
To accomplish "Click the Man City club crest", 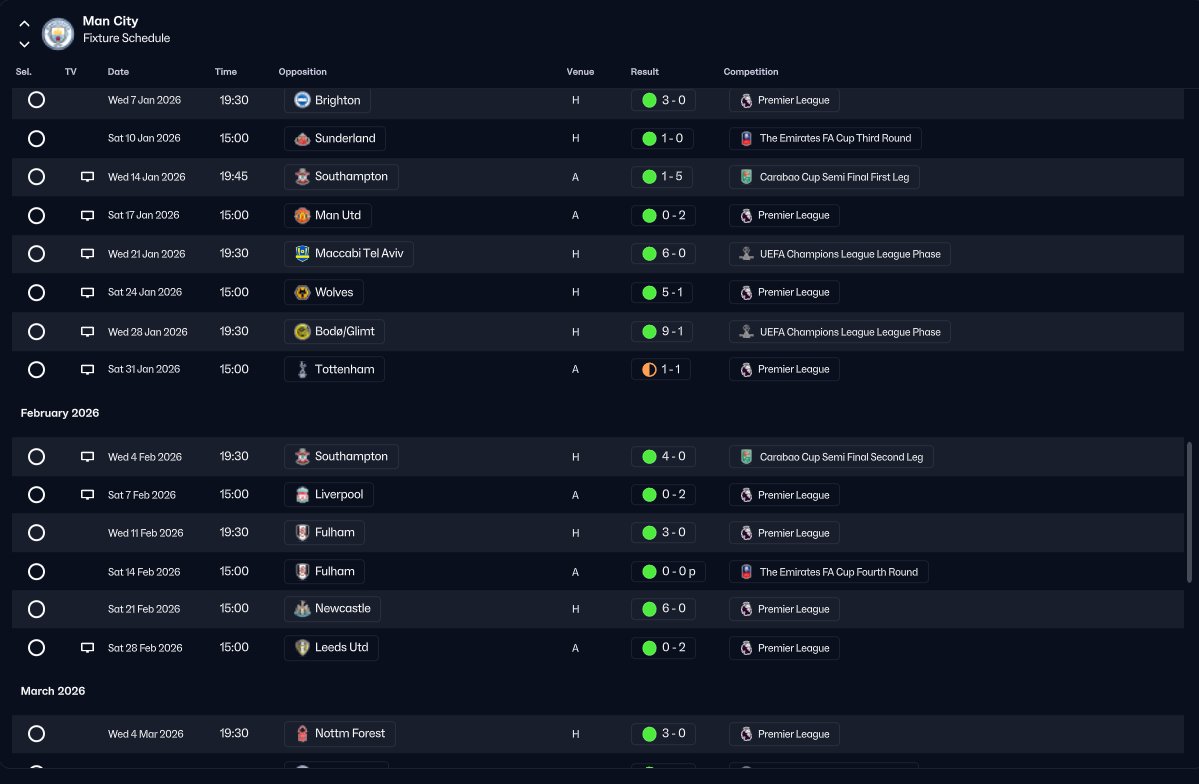I will click(57, 33).
